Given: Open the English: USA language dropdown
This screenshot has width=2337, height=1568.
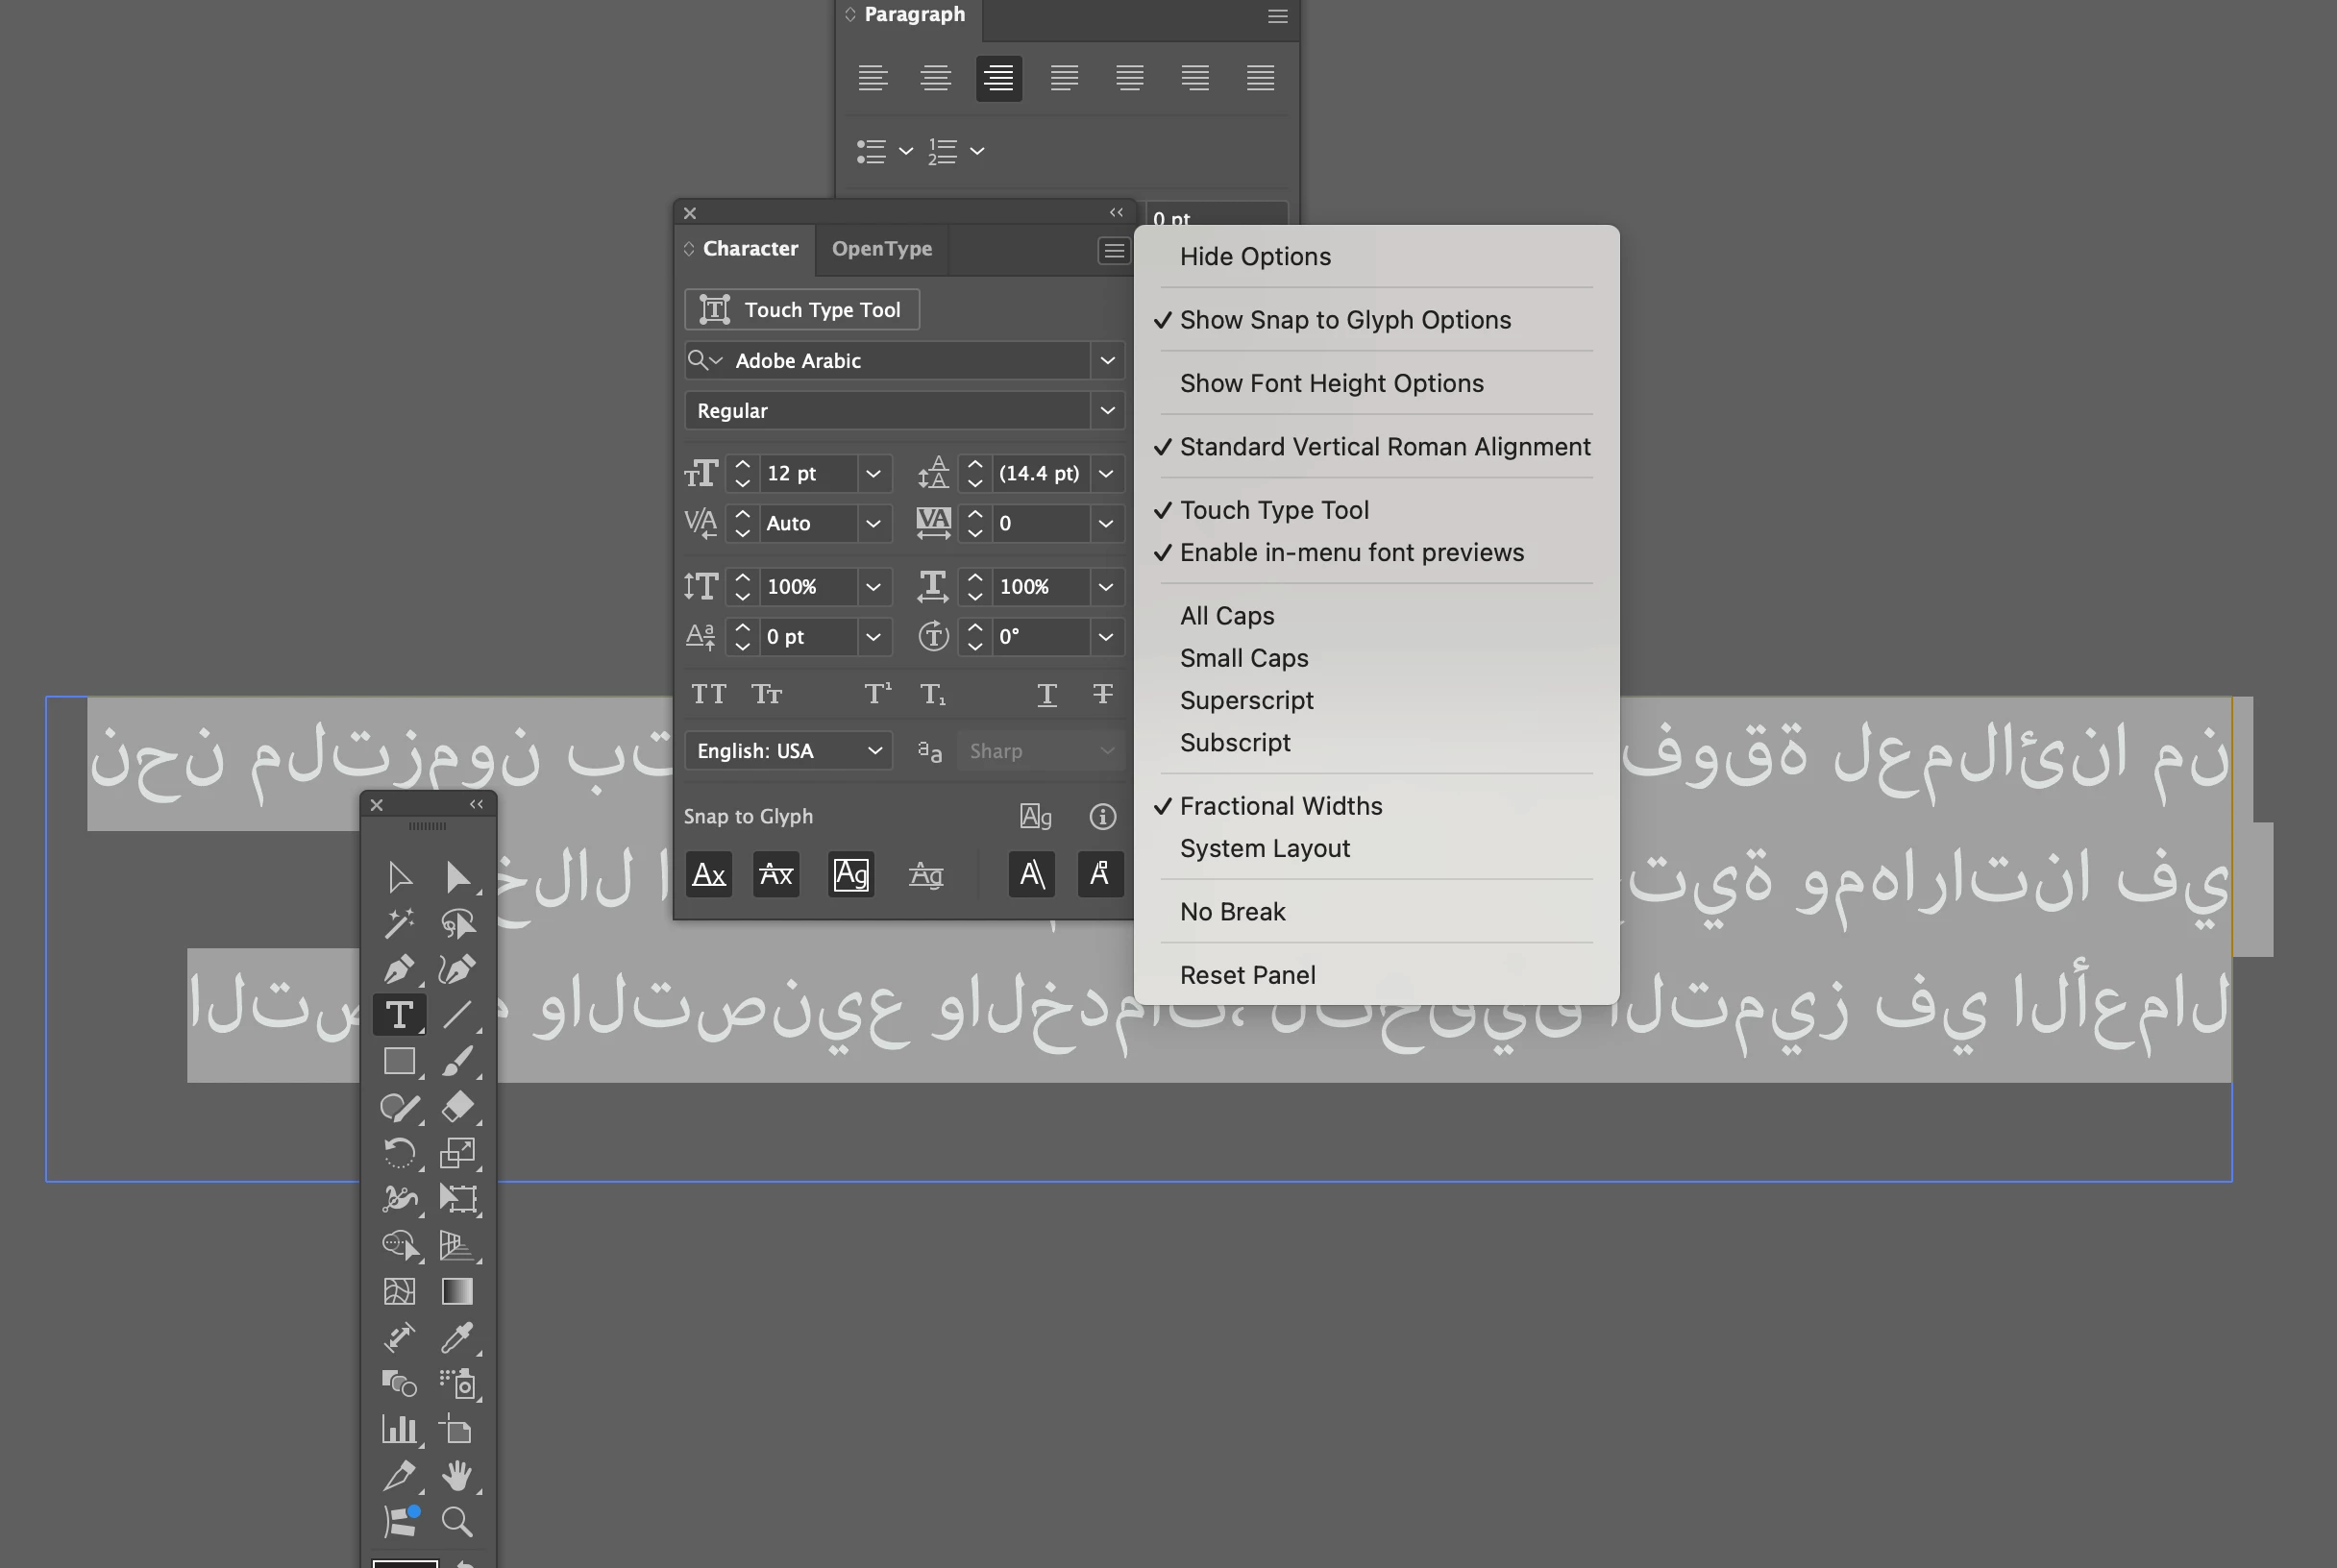Looking at the screenshot, I should [788, 750].
